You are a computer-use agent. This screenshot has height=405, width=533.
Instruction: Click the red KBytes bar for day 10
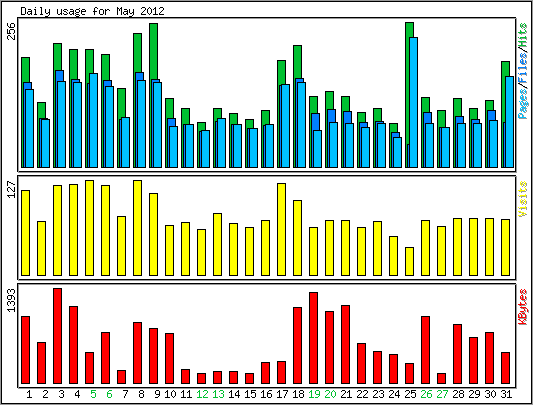[170, 358]
